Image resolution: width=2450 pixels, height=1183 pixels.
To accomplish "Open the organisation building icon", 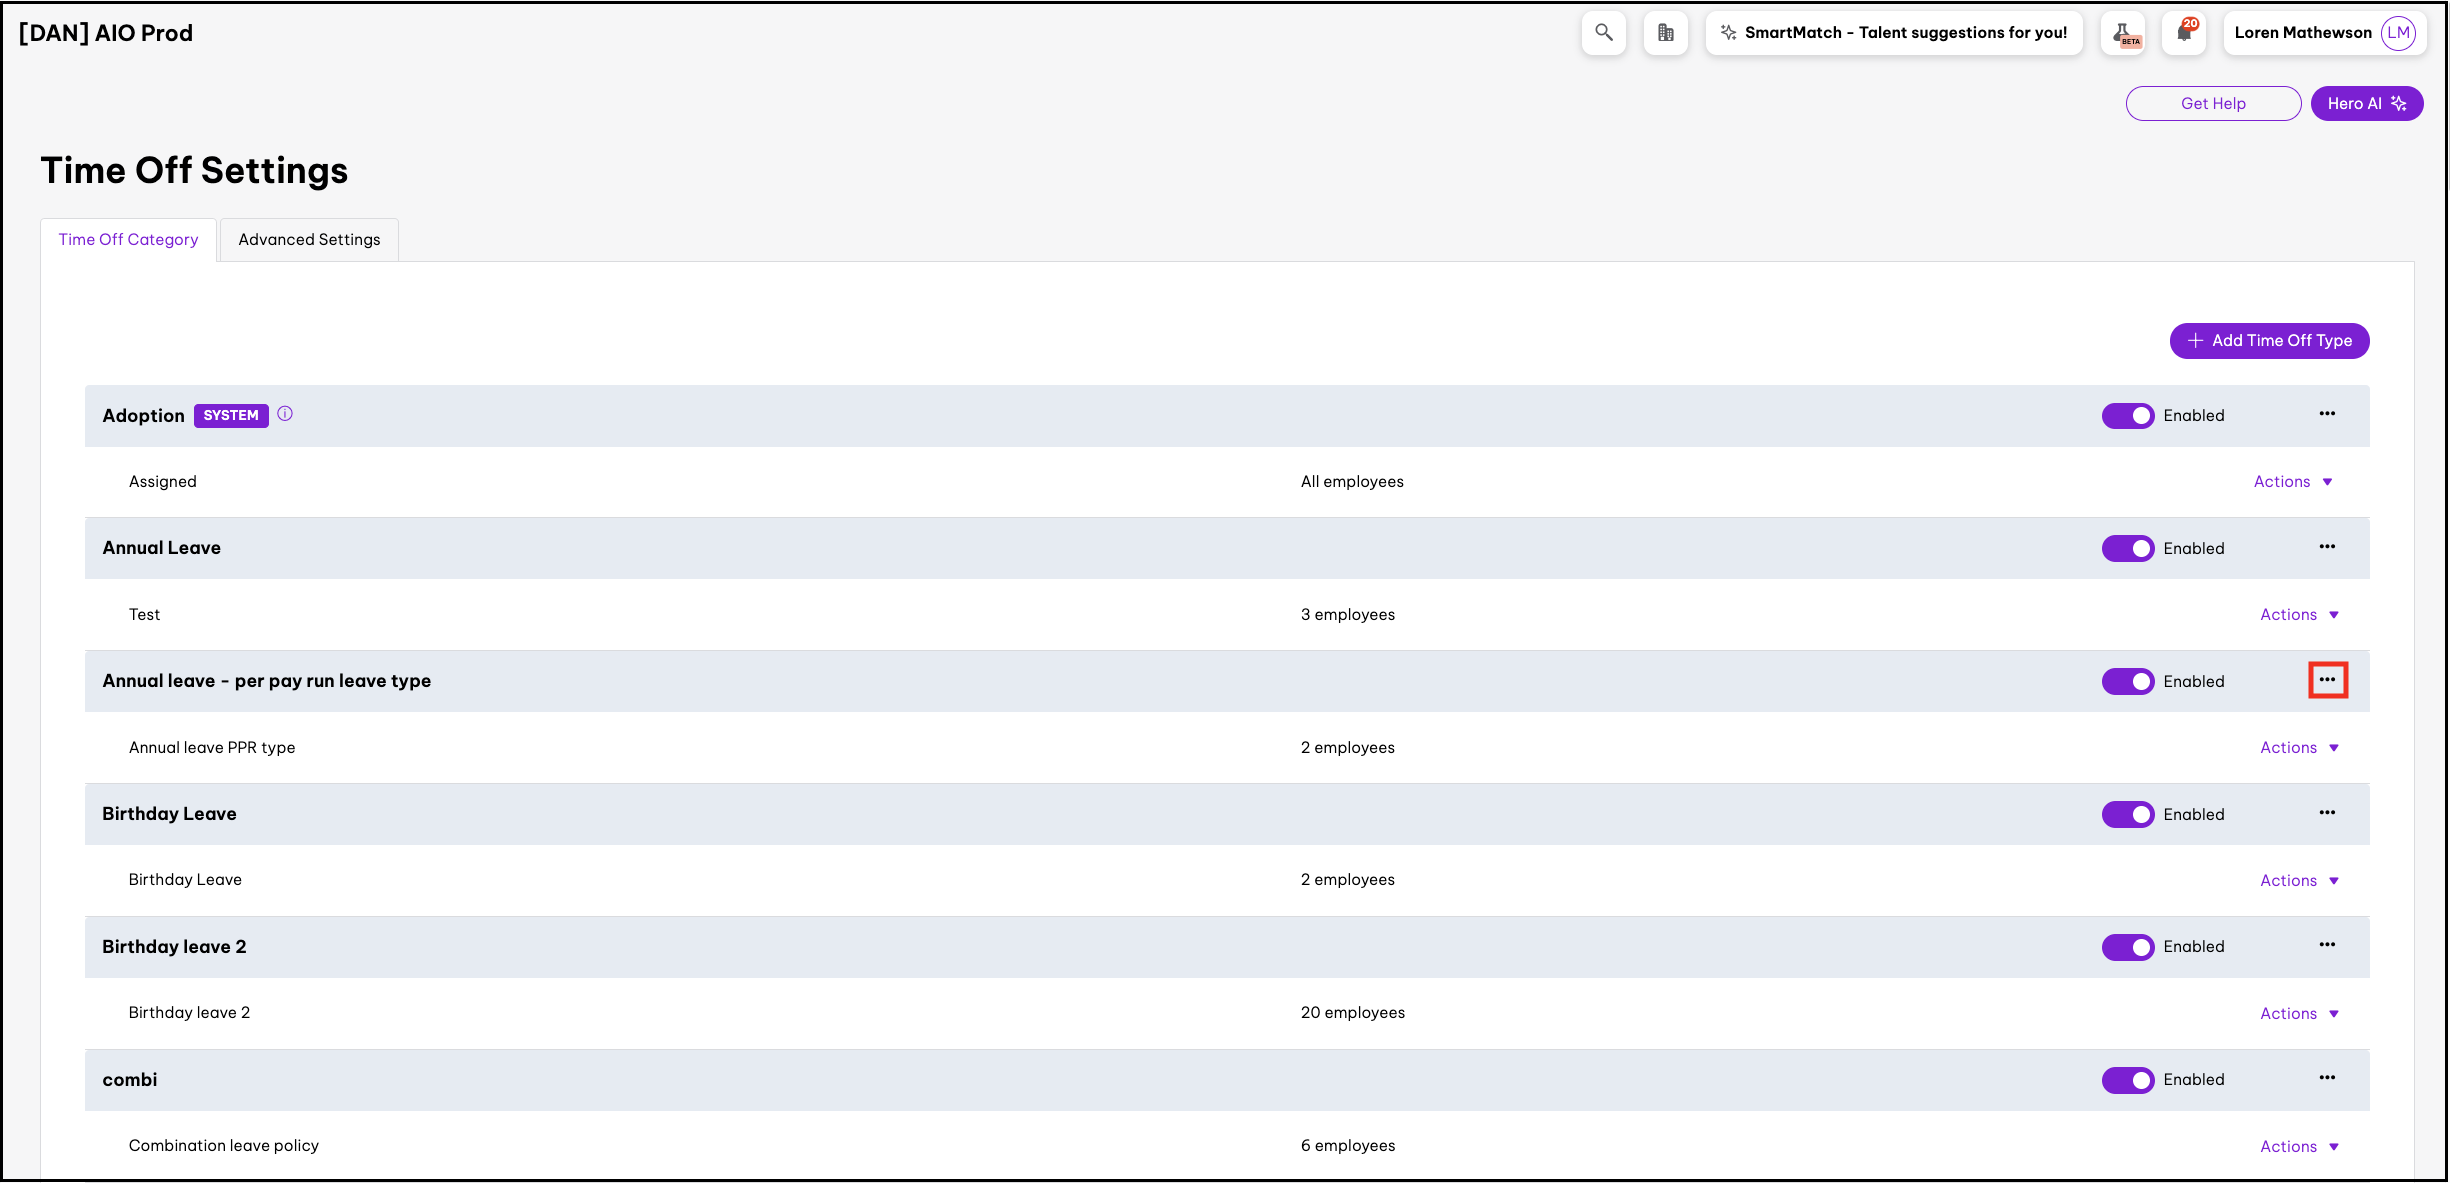I will pos(1665,33).
